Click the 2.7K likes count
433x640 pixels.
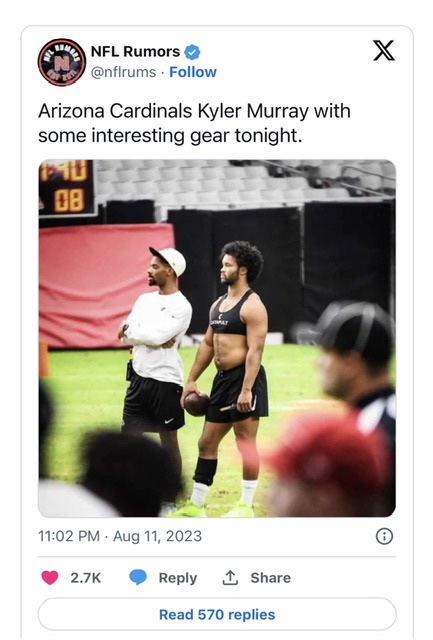(85, 578)
